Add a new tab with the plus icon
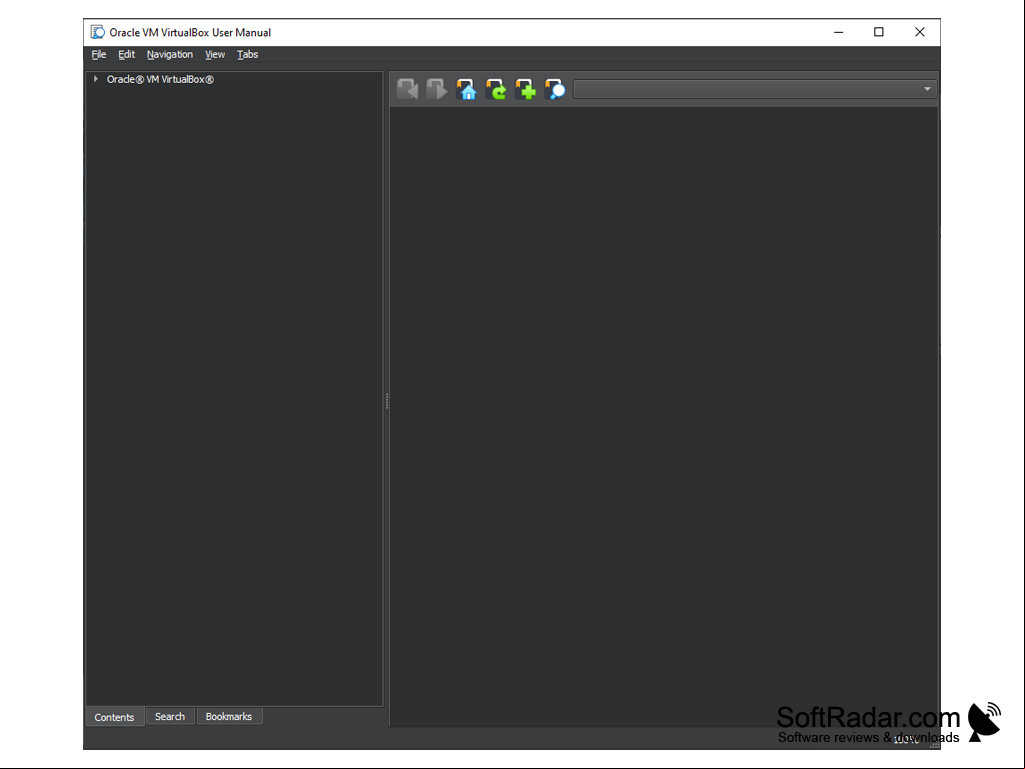This screenshot has height=769, width=1025. [x=525, y=89]
